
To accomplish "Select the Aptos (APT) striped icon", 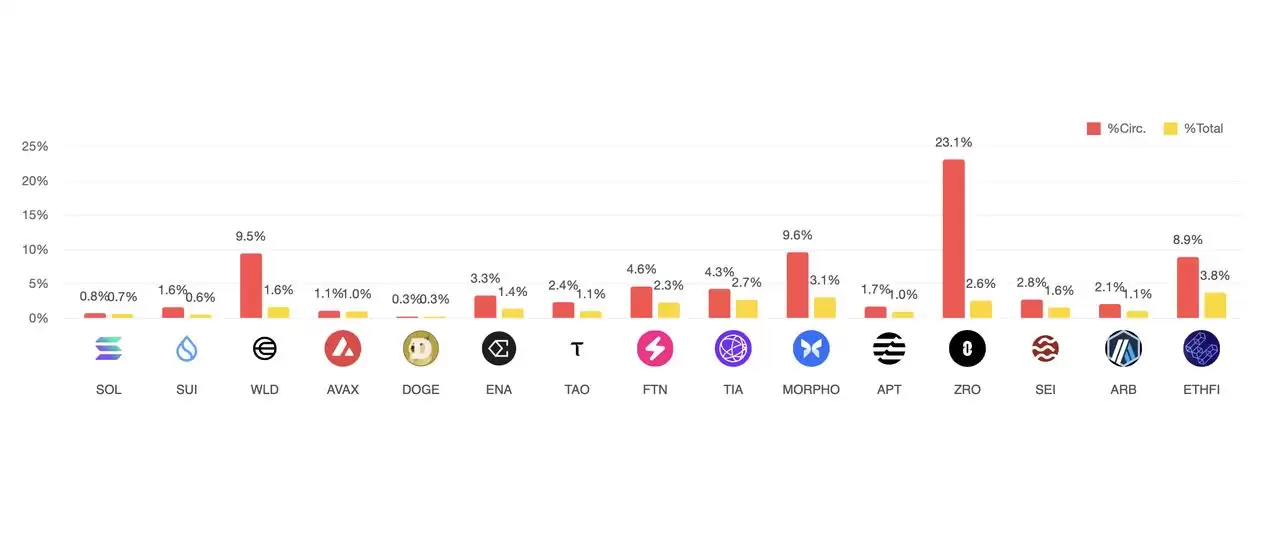I will pyautogui.click(x=889, y=348).
